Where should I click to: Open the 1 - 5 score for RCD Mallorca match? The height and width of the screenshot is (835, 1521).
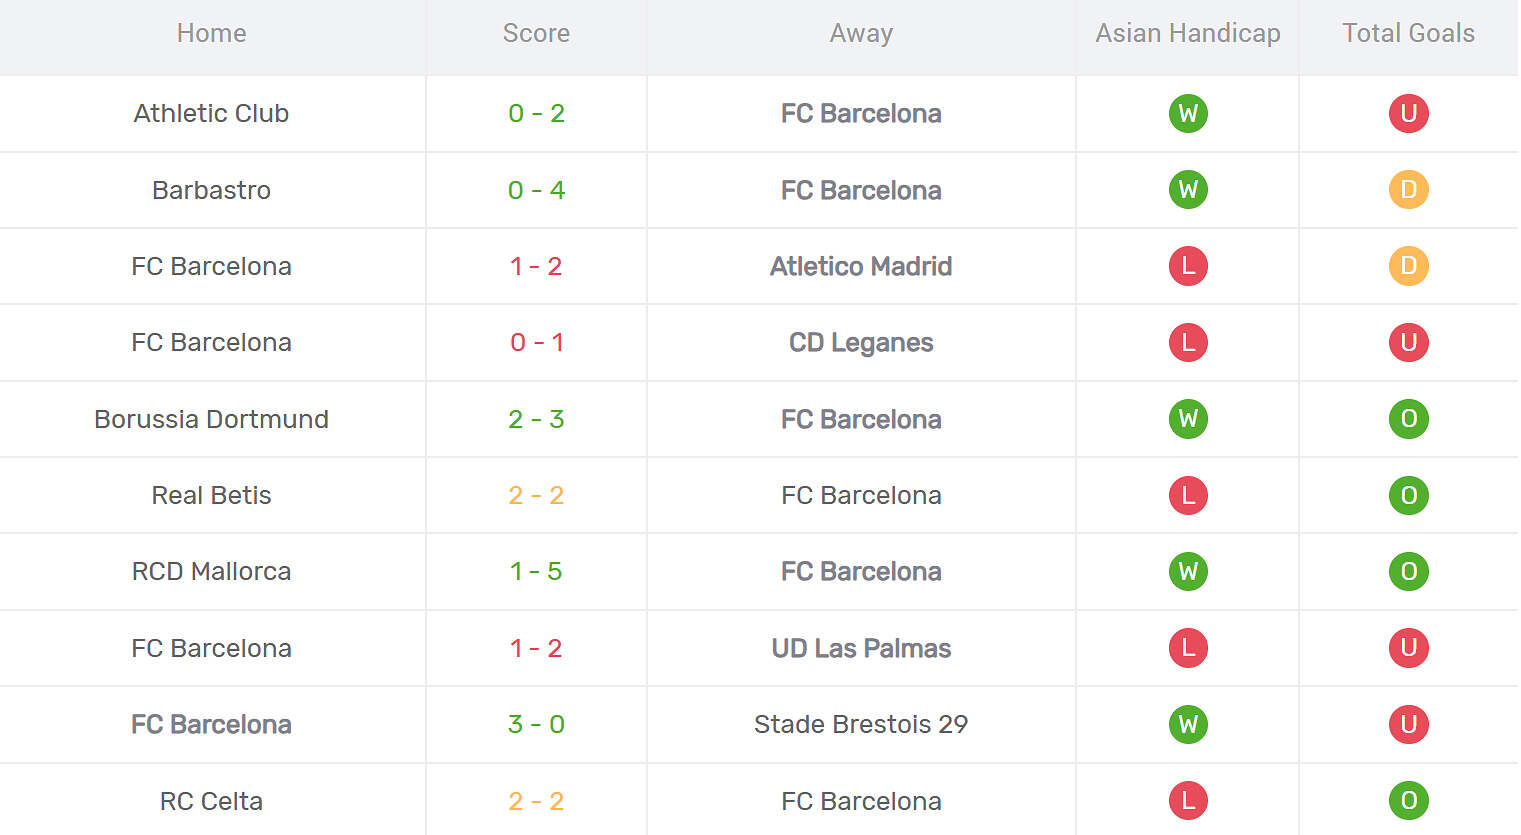(x=536, y=571)
